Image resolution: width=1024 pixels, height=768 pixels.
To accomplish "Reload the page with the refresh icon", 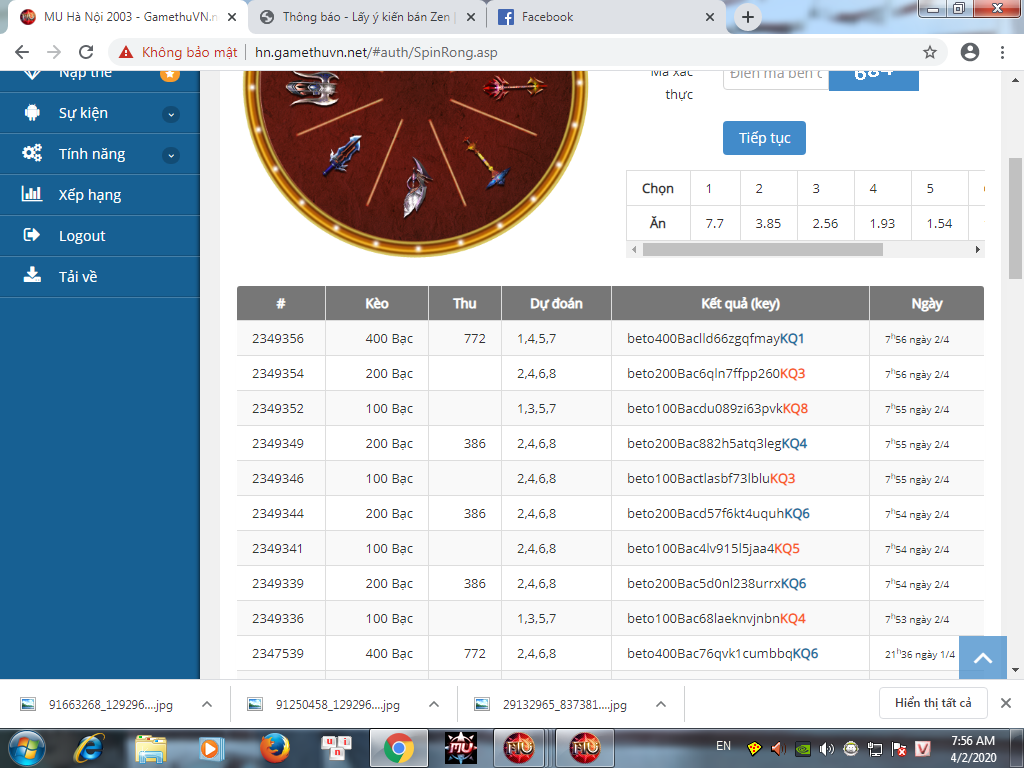I will pos(86,52).
